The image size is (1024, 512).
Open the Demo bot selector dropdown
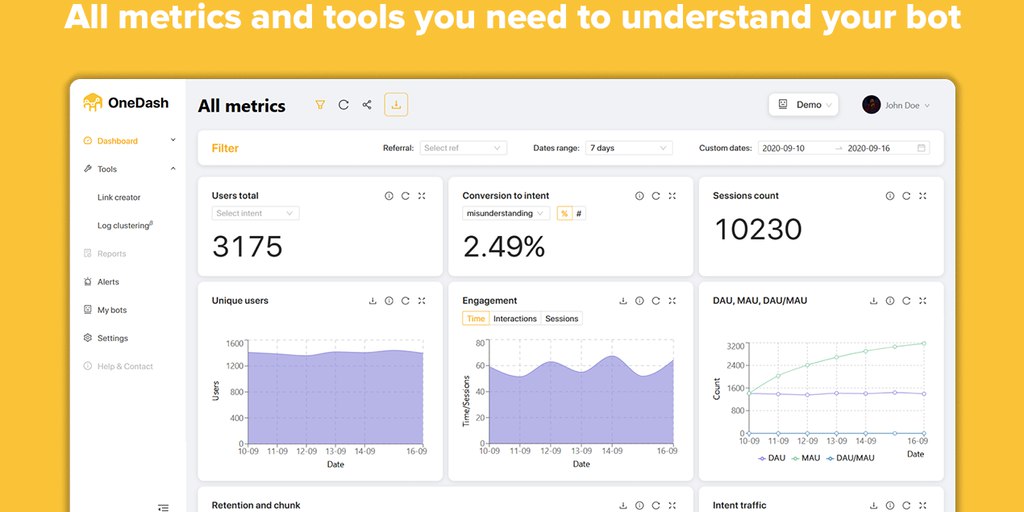[802, 105]
